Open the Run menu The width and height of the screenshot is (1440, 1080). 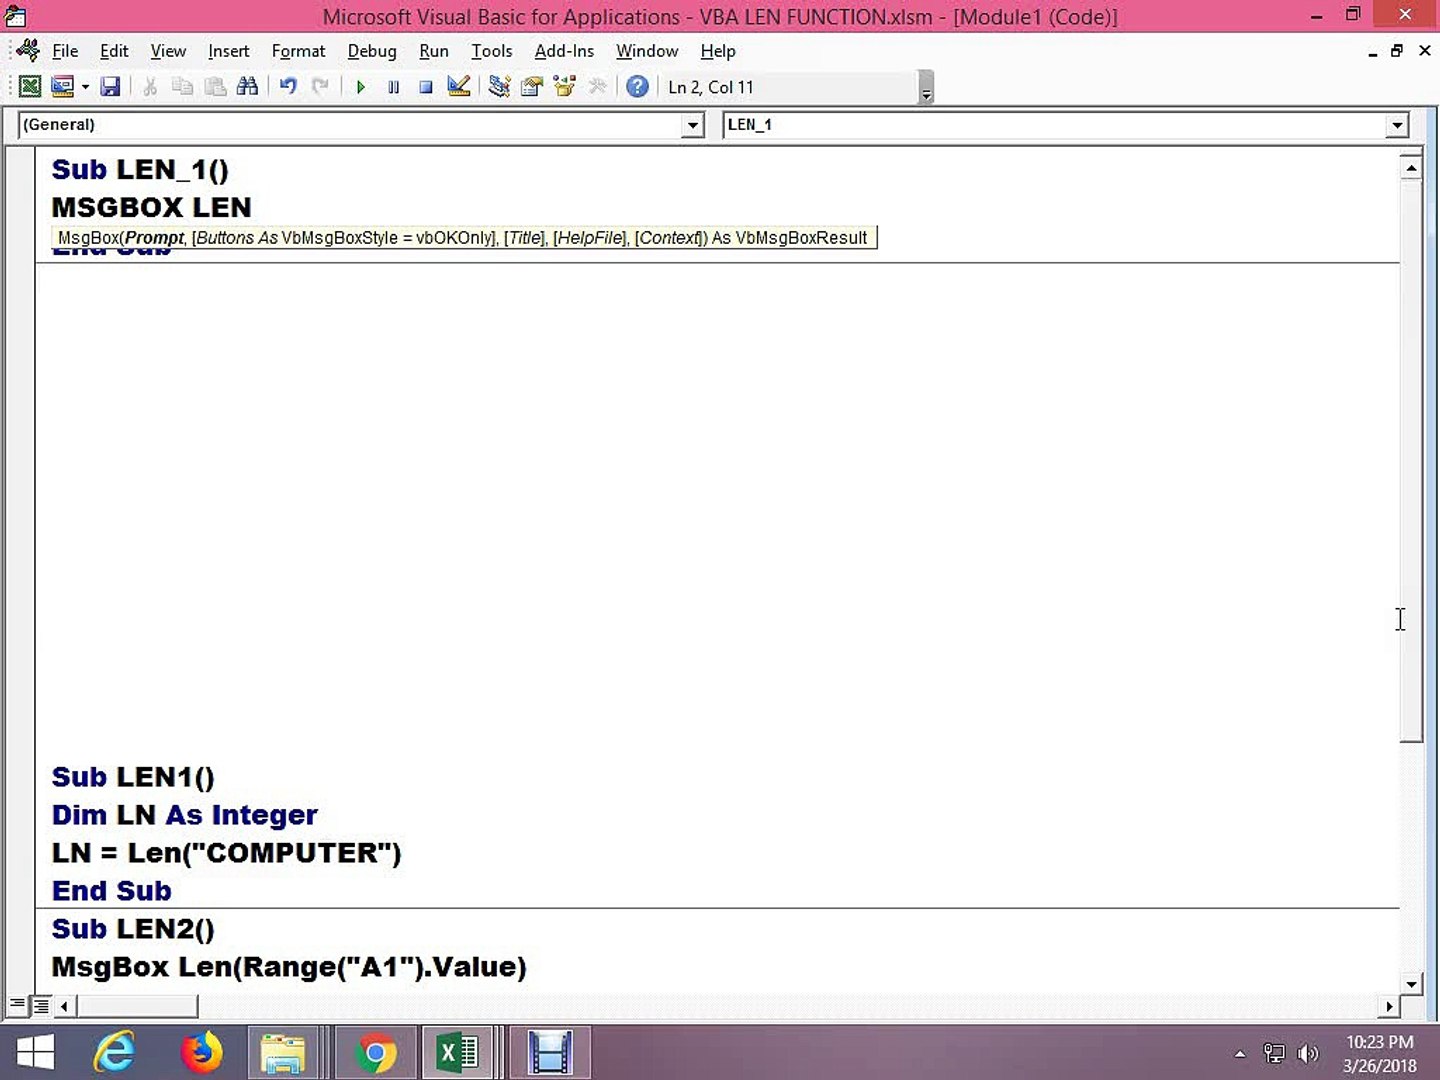[x=434, y=51]
